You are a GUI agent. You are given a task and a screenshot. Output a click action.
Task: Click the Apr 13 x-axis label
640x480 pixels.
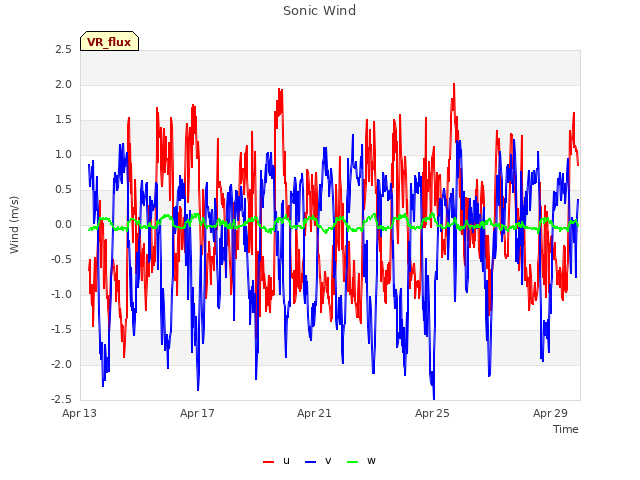tap(79, 413)
